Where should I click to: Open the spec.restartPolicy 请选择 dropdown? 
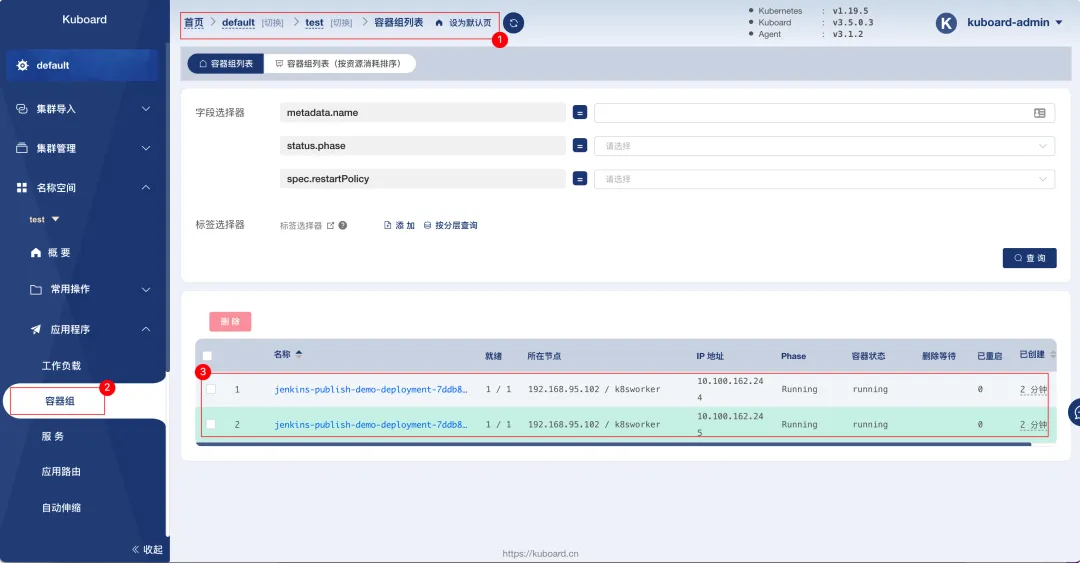click(824, 178)
